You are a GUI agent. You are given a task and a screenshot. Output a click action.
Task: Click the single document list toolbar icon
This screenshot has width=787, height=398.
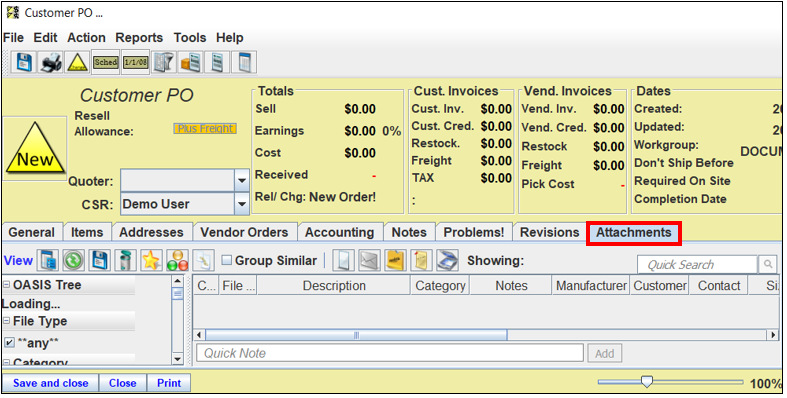click(x=217, y=63)
